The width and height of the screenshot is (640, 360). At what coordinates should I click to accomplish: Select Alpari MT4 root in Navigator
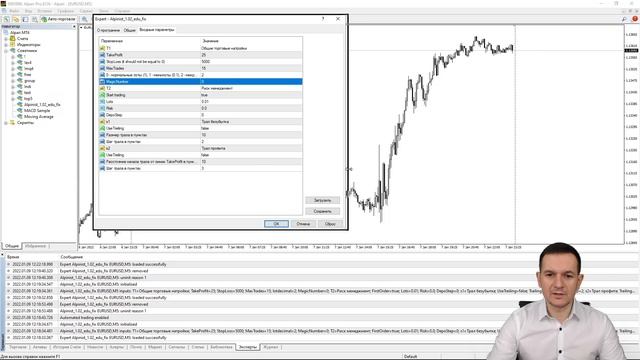(20, 33)
